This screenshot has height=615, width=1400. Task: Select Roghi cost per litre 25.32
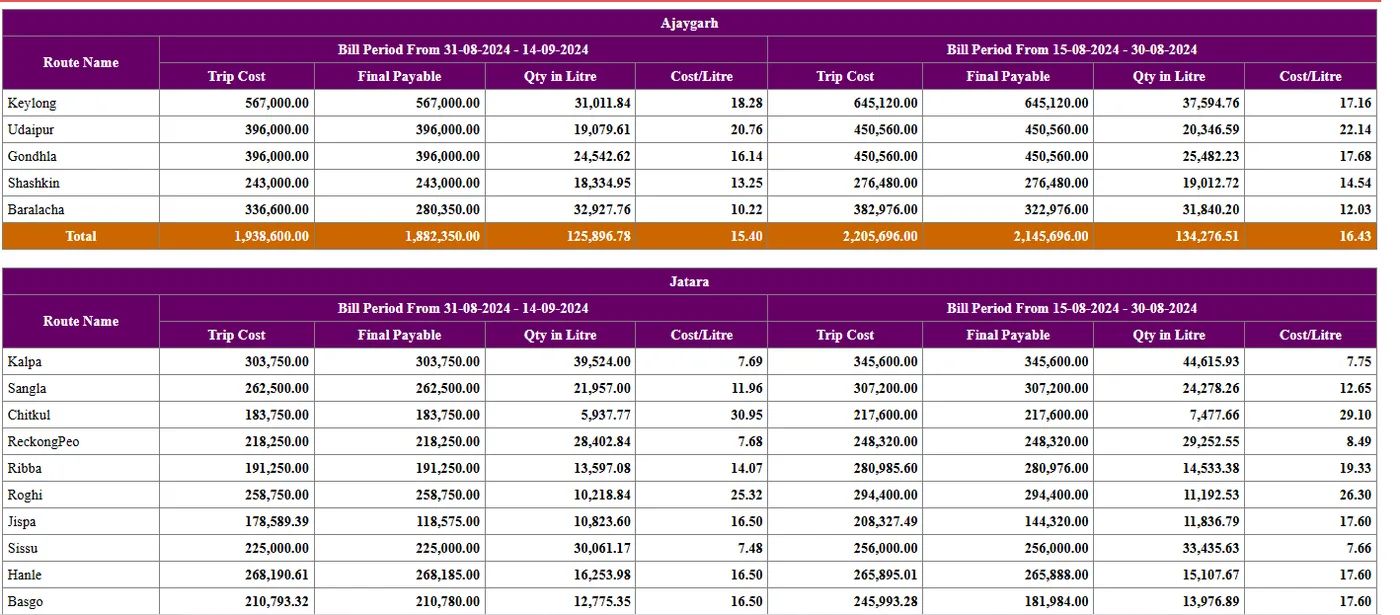[x=747, y=495]
